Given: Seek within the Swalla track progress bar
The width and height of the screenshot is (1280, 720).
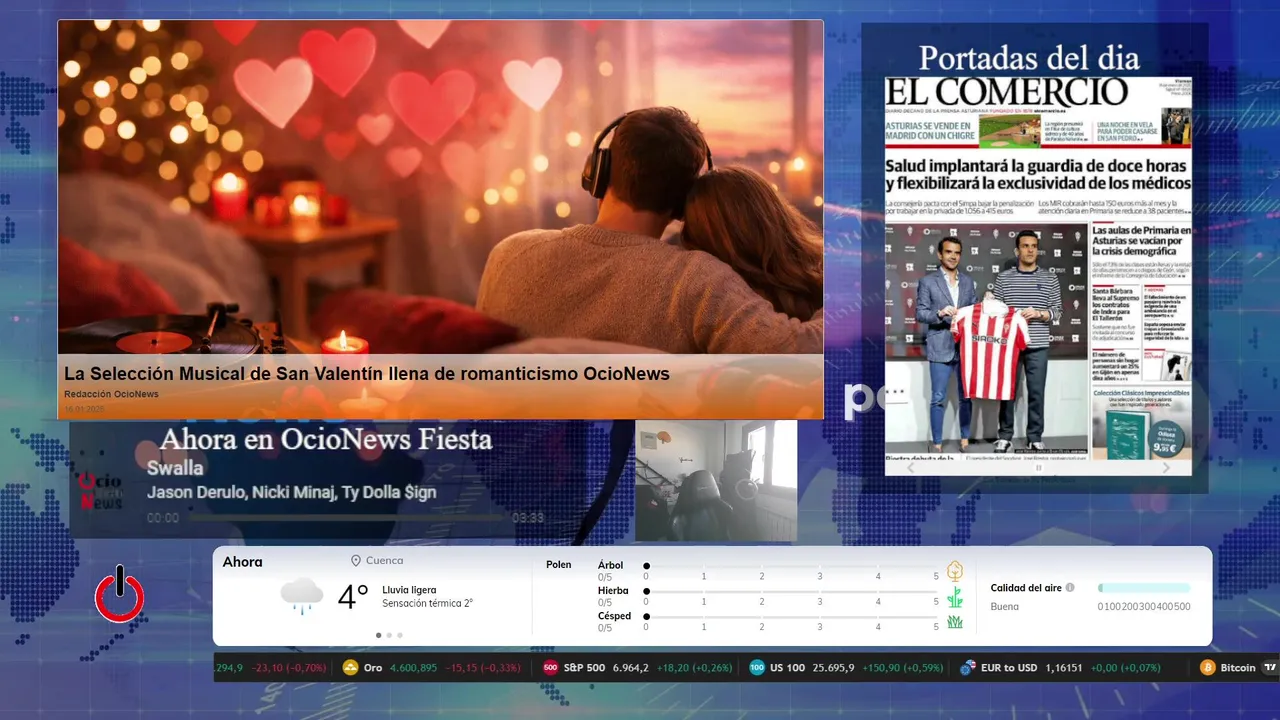Looking at the screenshot, I should pos(346,518).
